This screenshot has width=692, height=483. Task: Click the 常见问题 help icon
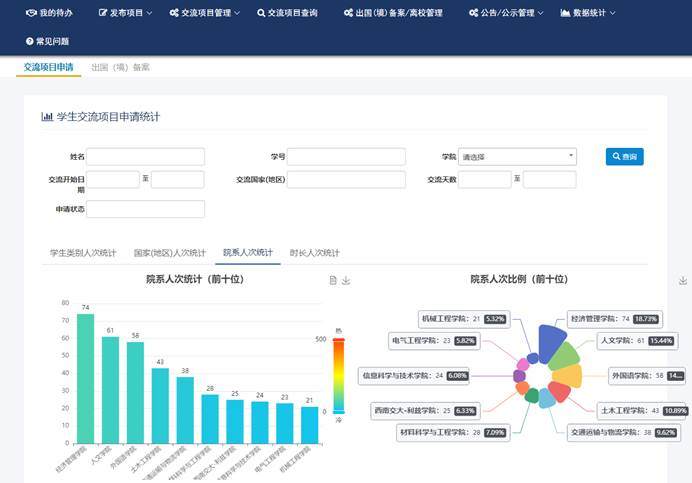30,41
